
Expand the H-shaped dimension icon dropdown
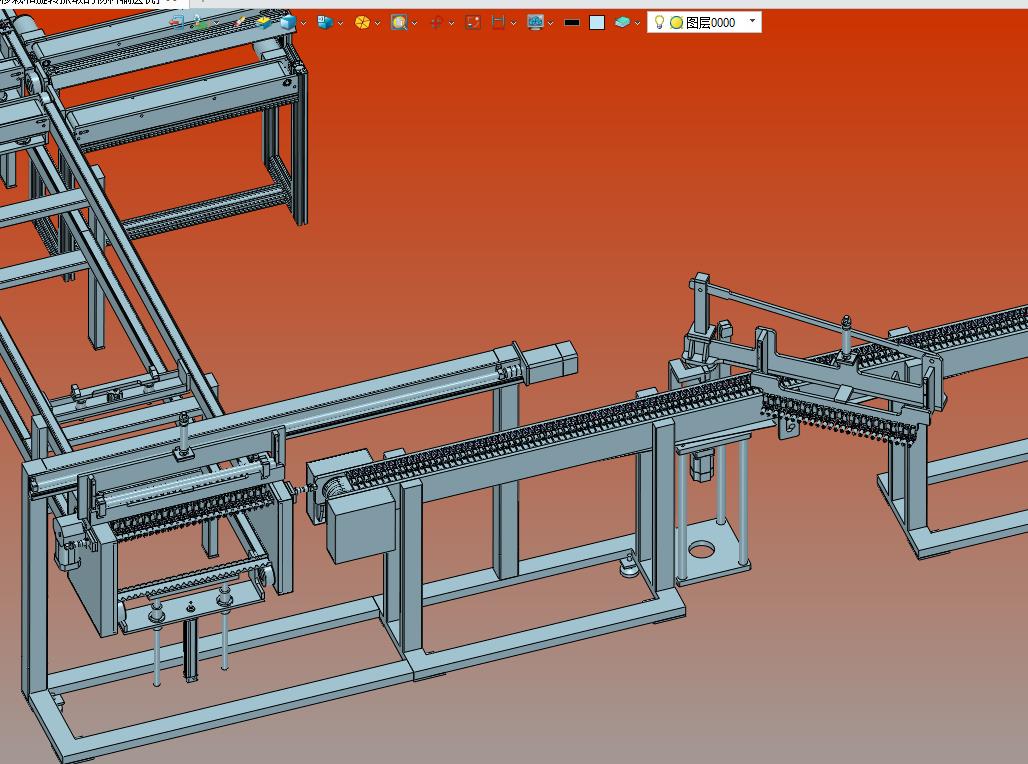point(513,23)
